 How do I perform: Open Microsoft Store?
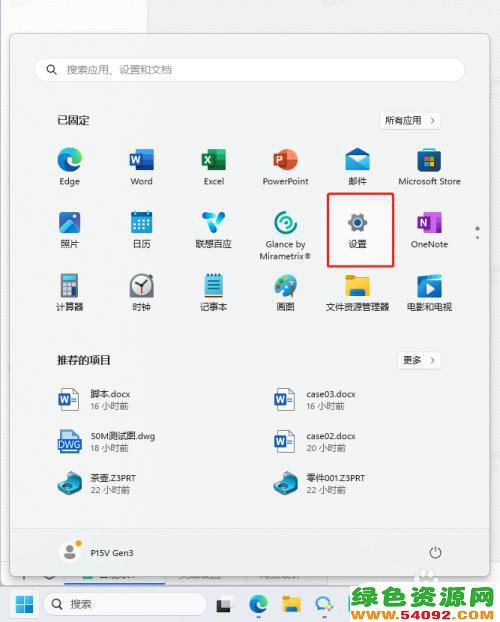click(429, 167)
